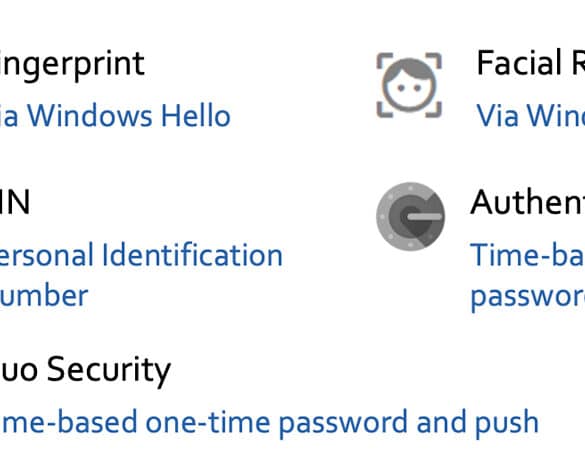Select the Fingerprint heading
This screenshot has height=466, width=585.
pyautogui.click(x=72, y=64)
